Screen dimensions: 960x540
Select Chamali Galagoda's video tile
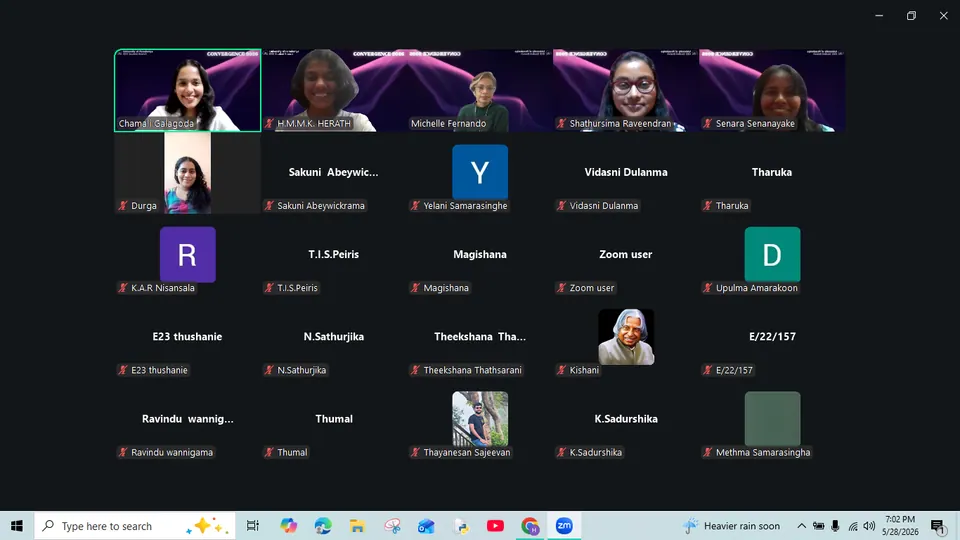coord(187,91)
